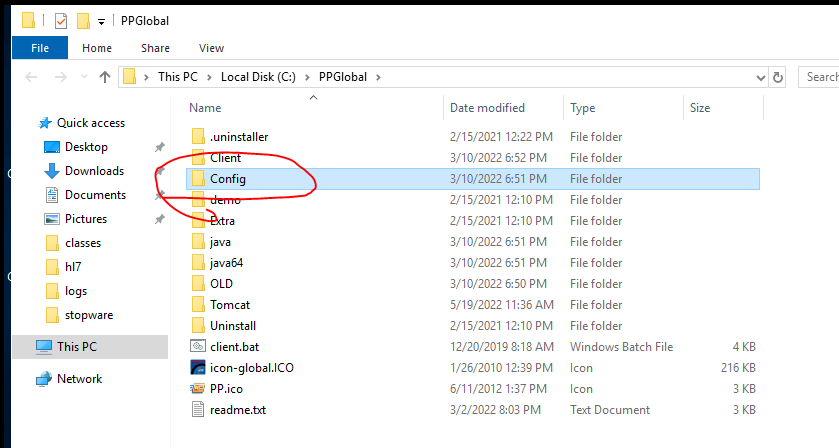Click the Text Document type cell
839x448 pixels.
click(609, 410)
